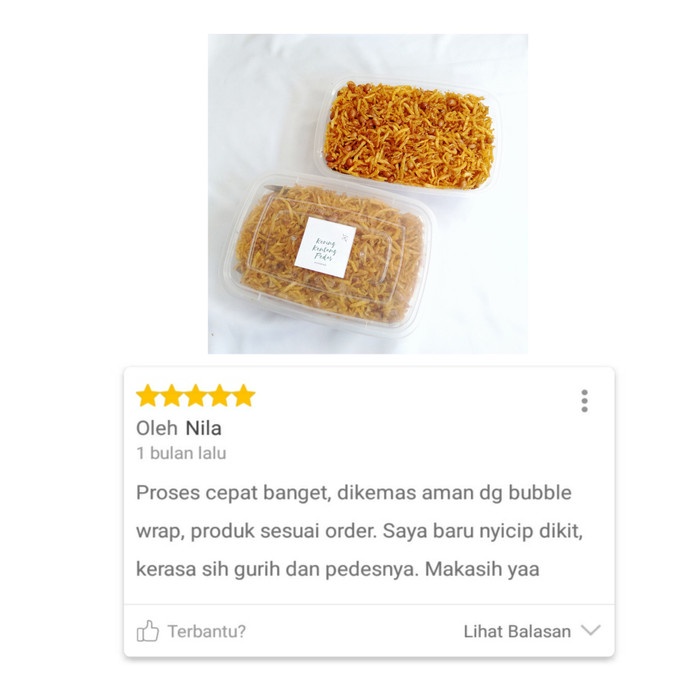Screen dimensions: 700x700
Task: Select the fifth rating star
Action: [244, 396]
